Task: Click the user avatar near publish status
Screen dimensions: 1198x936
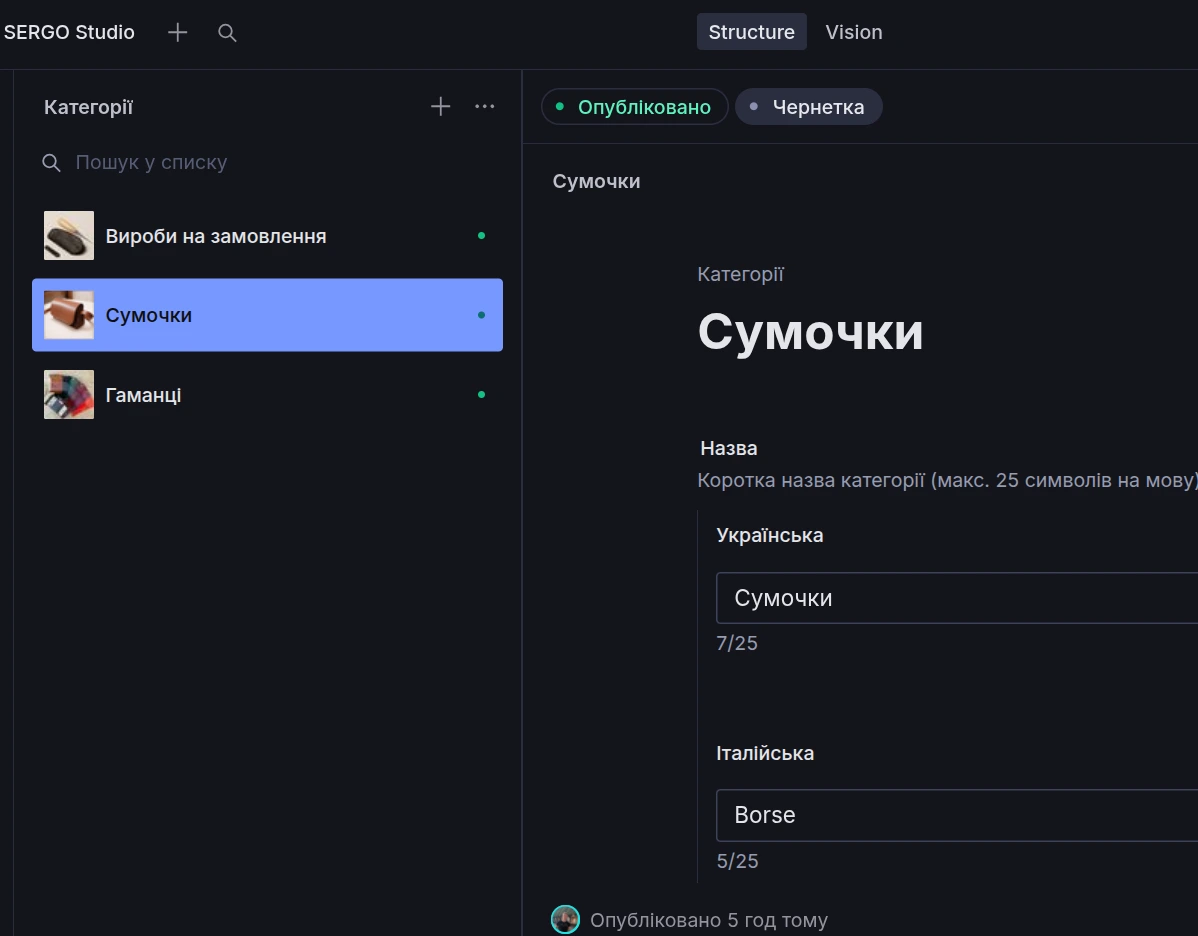Action: click(565, 919)
